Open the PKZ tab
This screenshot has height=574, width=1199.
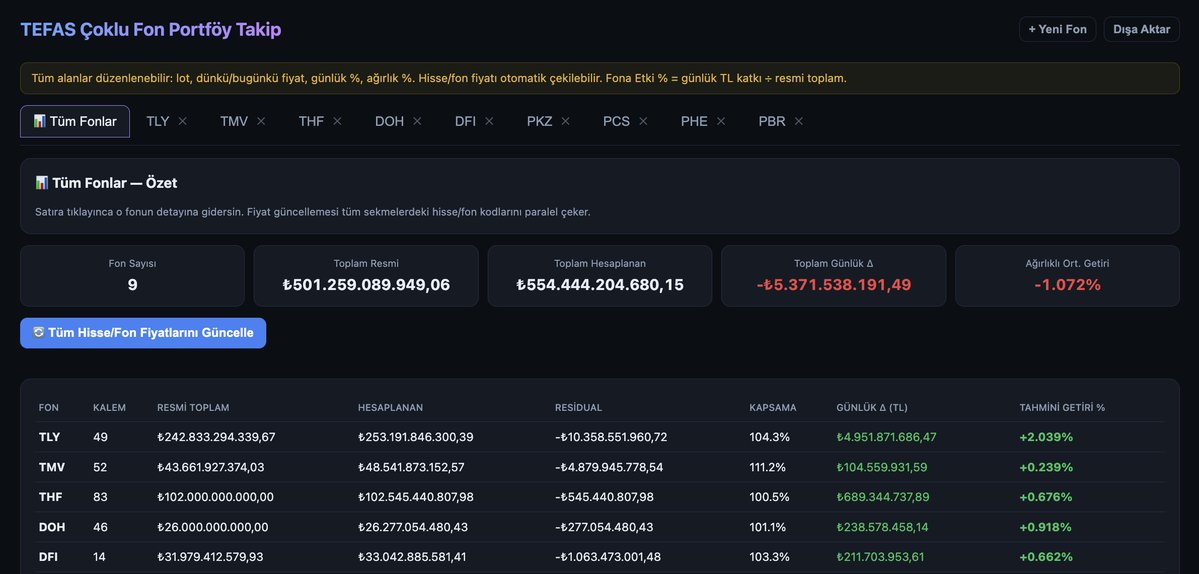[539, 122]
